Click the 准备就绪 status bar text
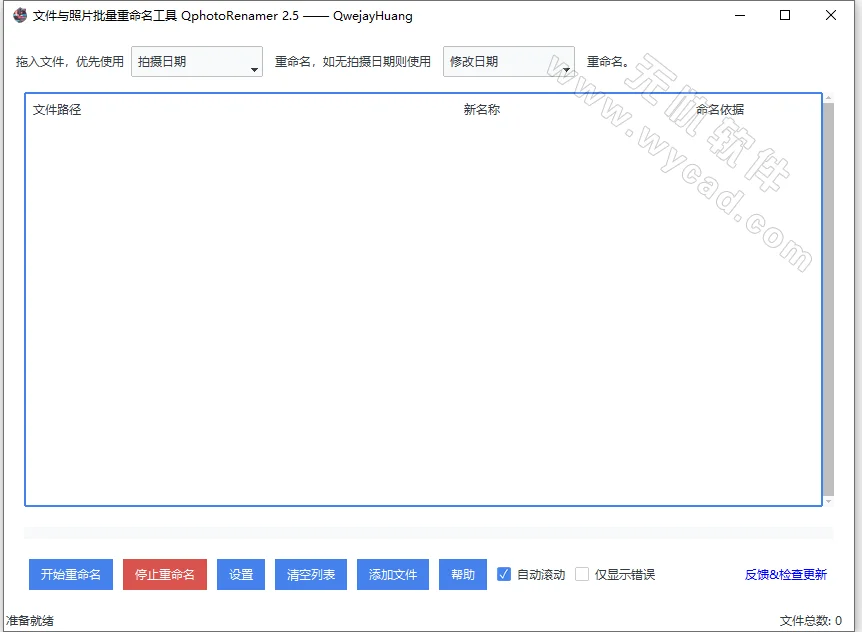The image size is (862, 632). coord(27,619)
